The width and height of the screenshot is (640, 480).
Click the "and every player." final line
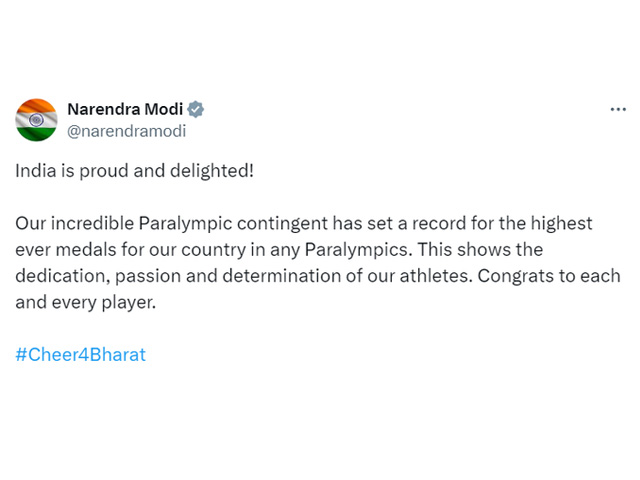(86, 302)
